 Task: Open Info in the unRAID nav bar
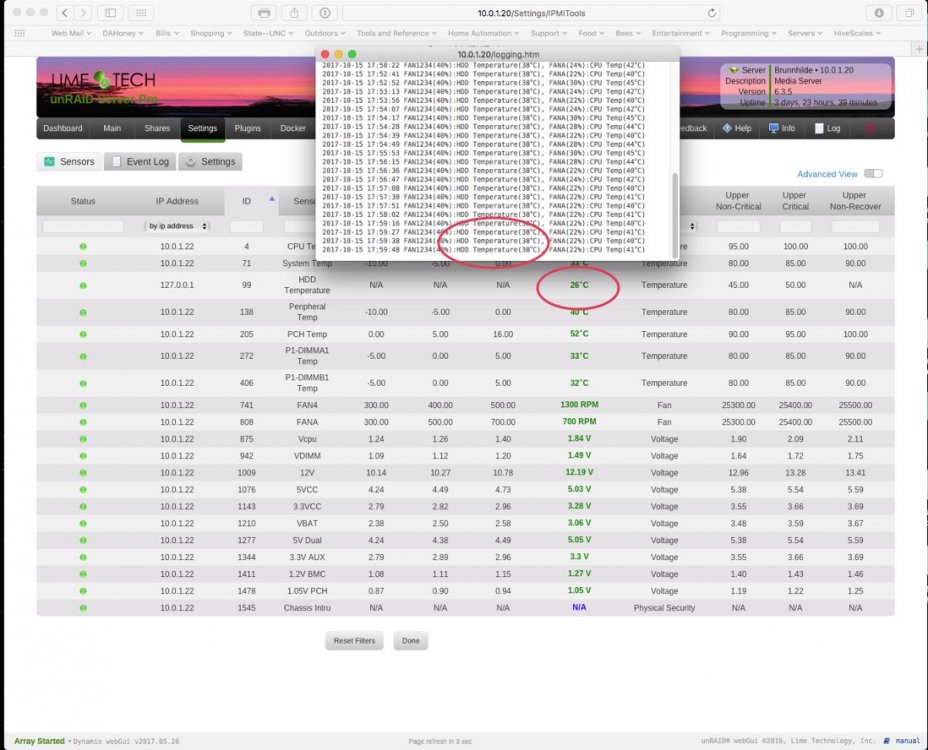pyautogui.click(x=781, y=128)
